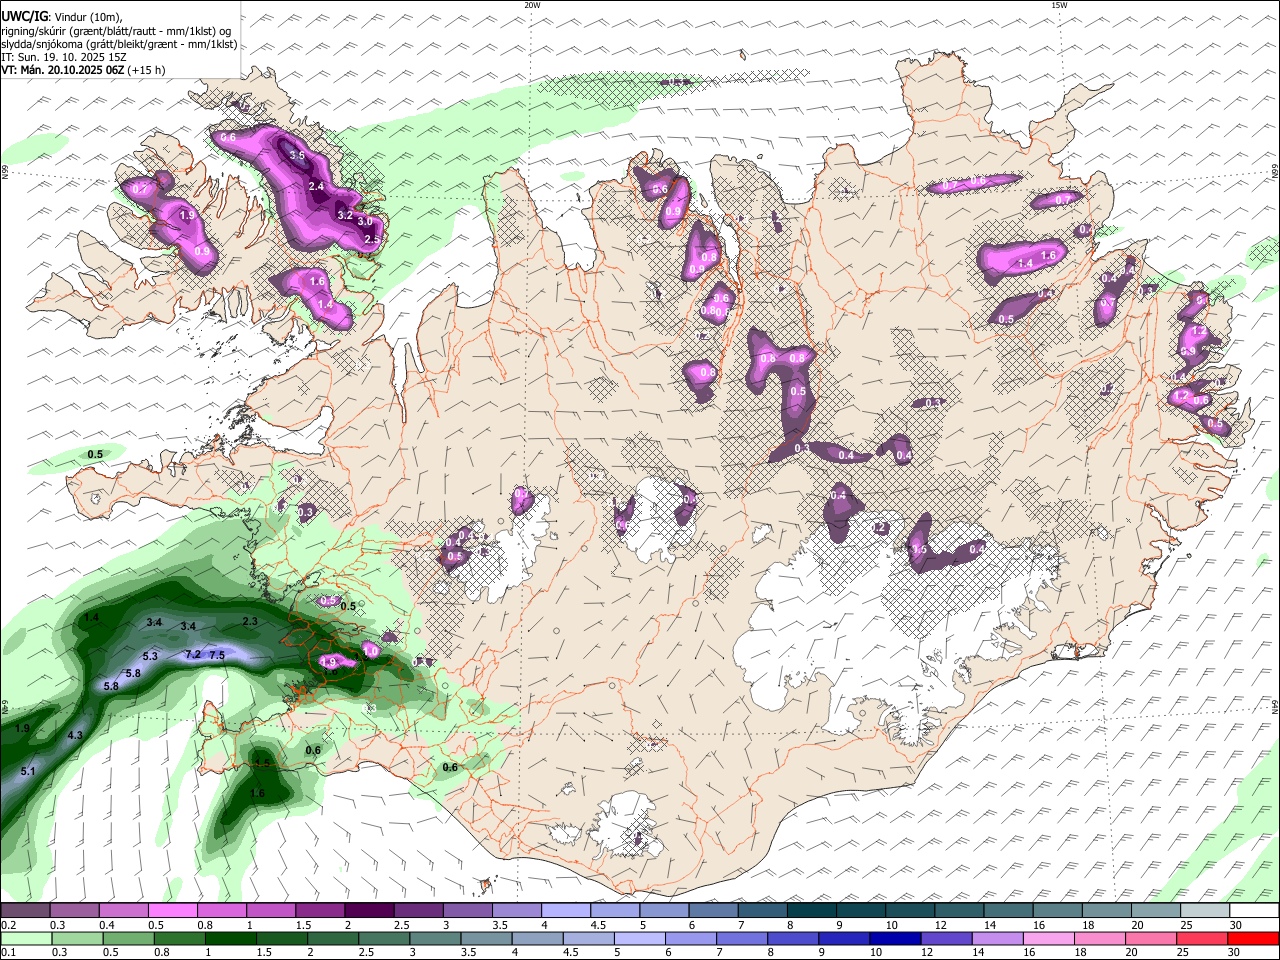Click the "0.2" label under the snow scale
The width and height of the screenshot is (1280, 960).
[9, 925]
